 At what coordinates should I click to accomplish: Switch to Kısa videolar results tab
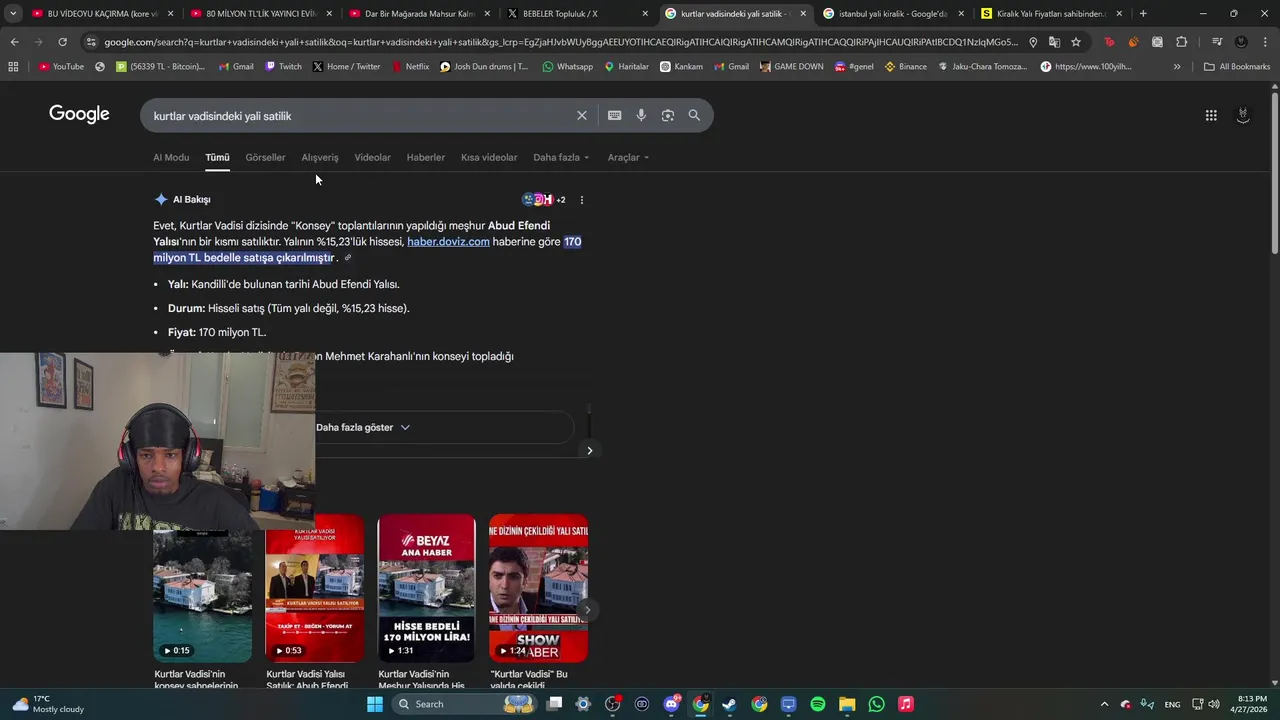click(x=489, y=157)
